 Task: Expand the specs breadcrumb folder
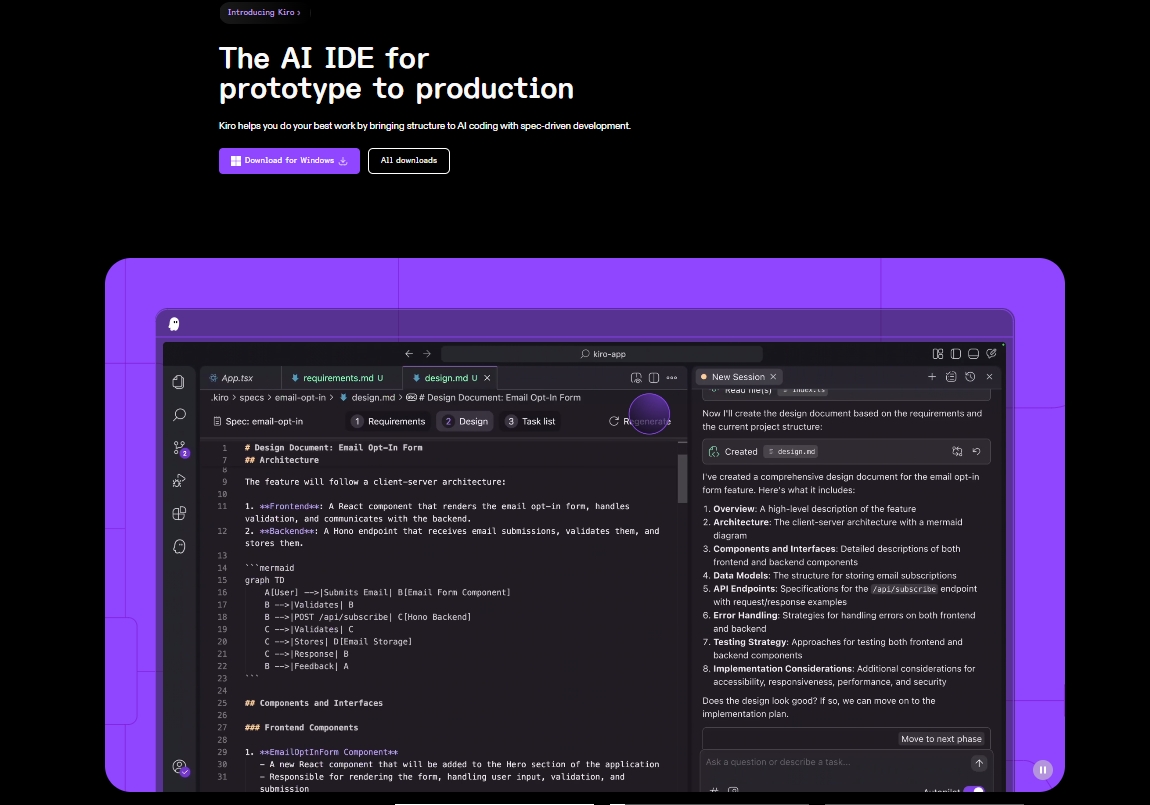251,397
